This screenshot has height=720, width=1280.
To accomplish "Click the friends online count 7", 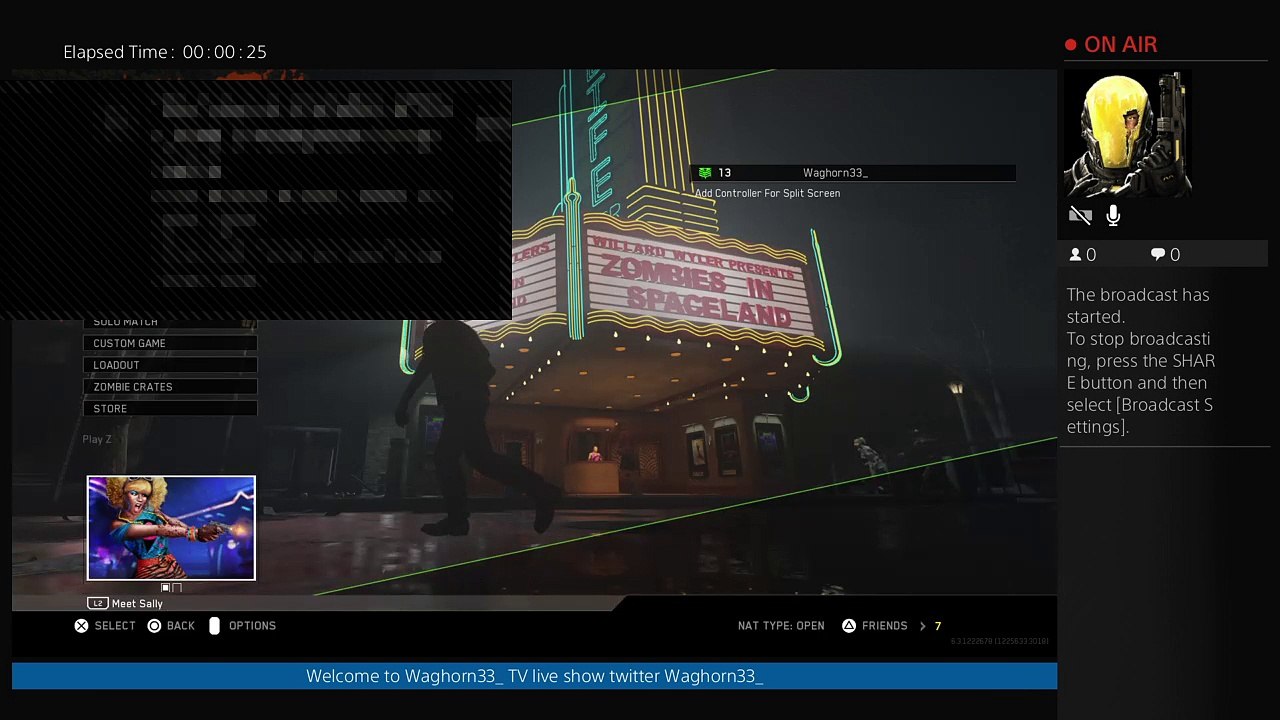I will point(937,626).
